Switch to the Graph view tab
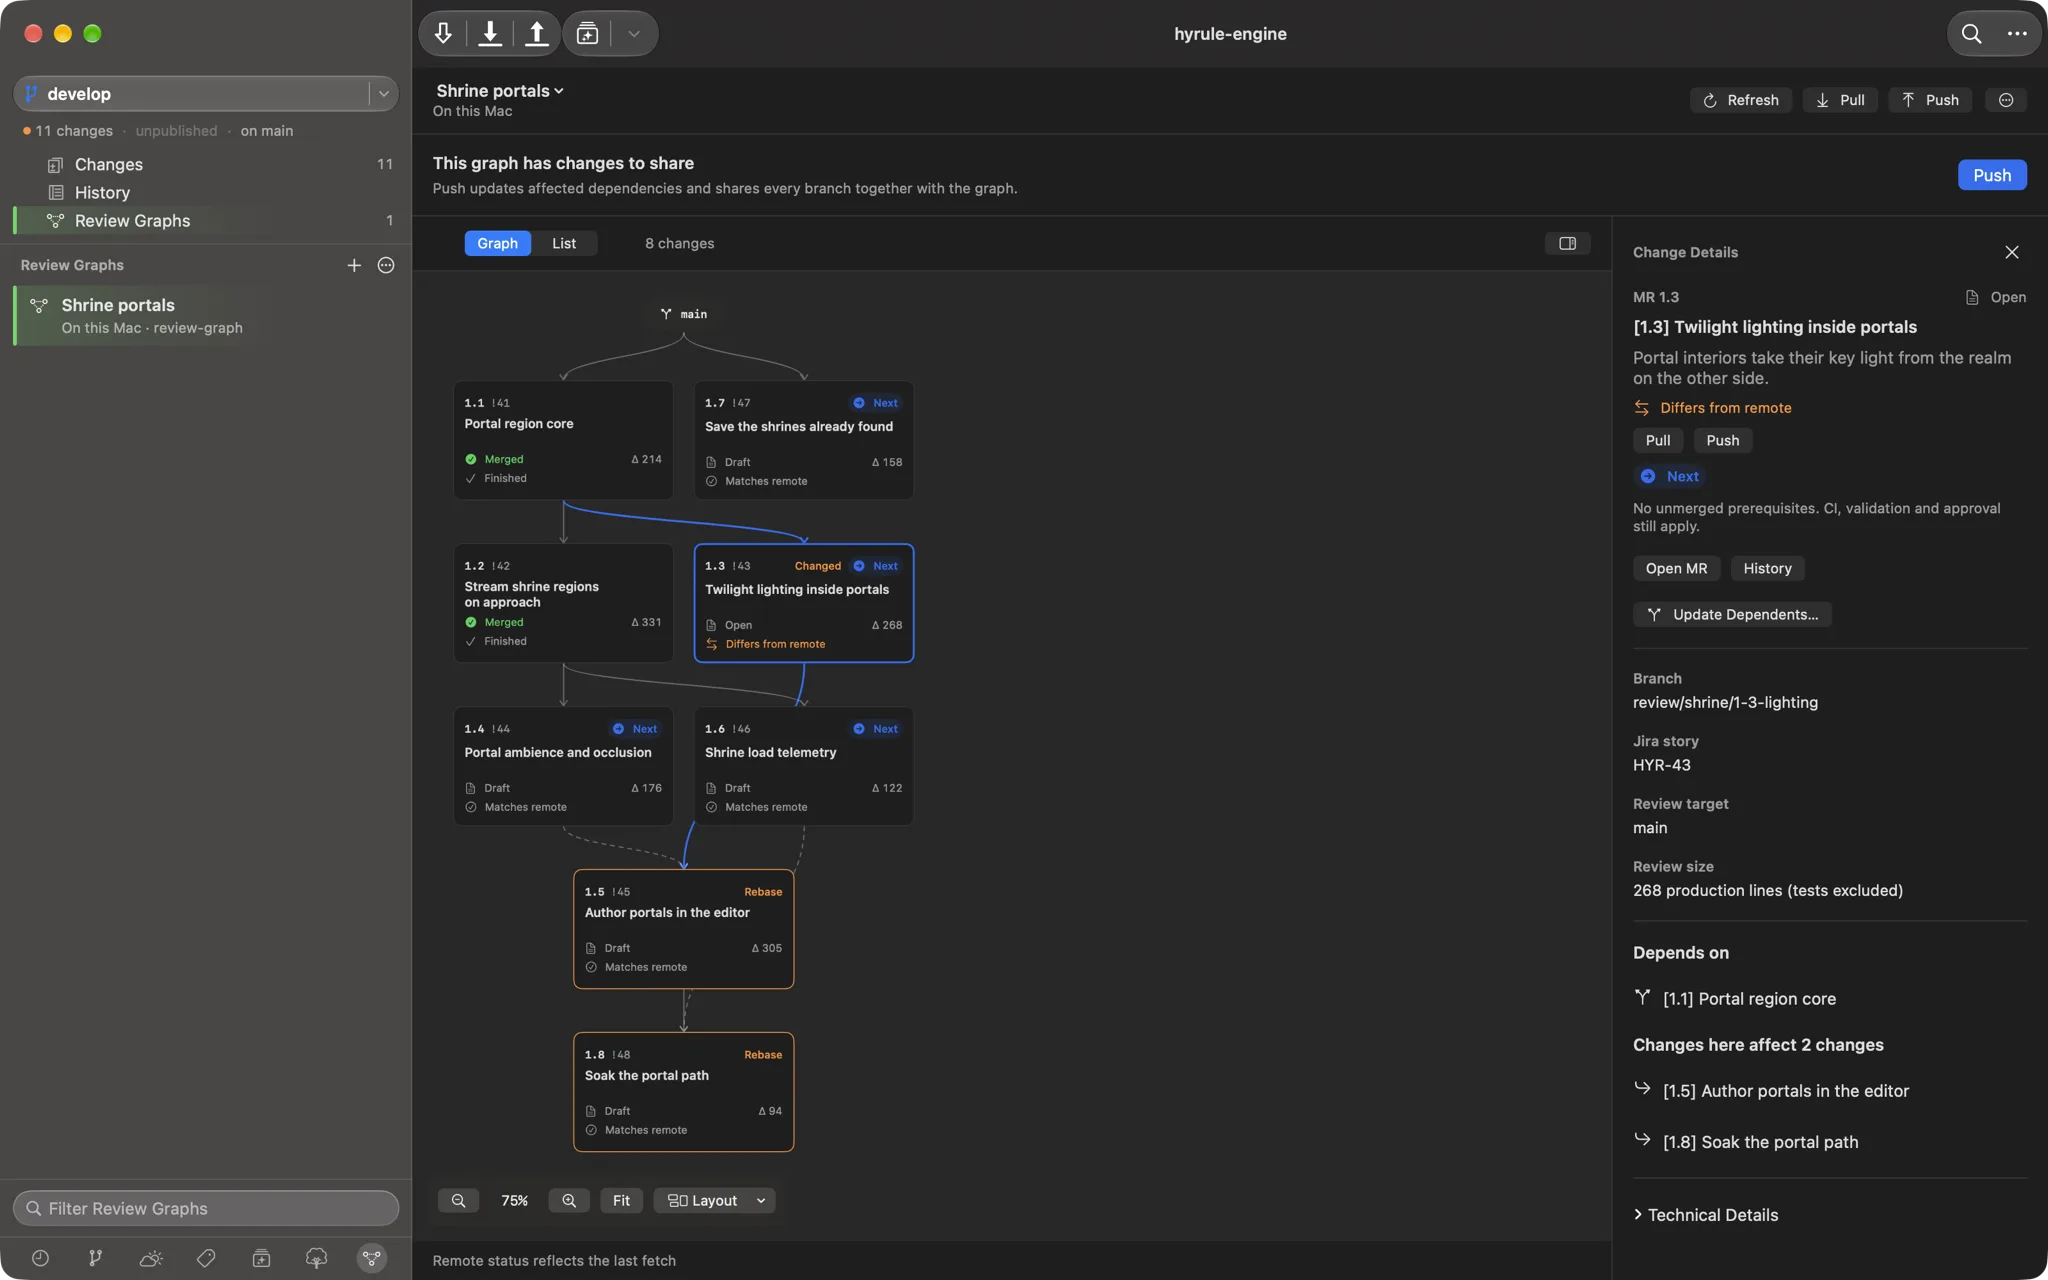 coord(497,243)
